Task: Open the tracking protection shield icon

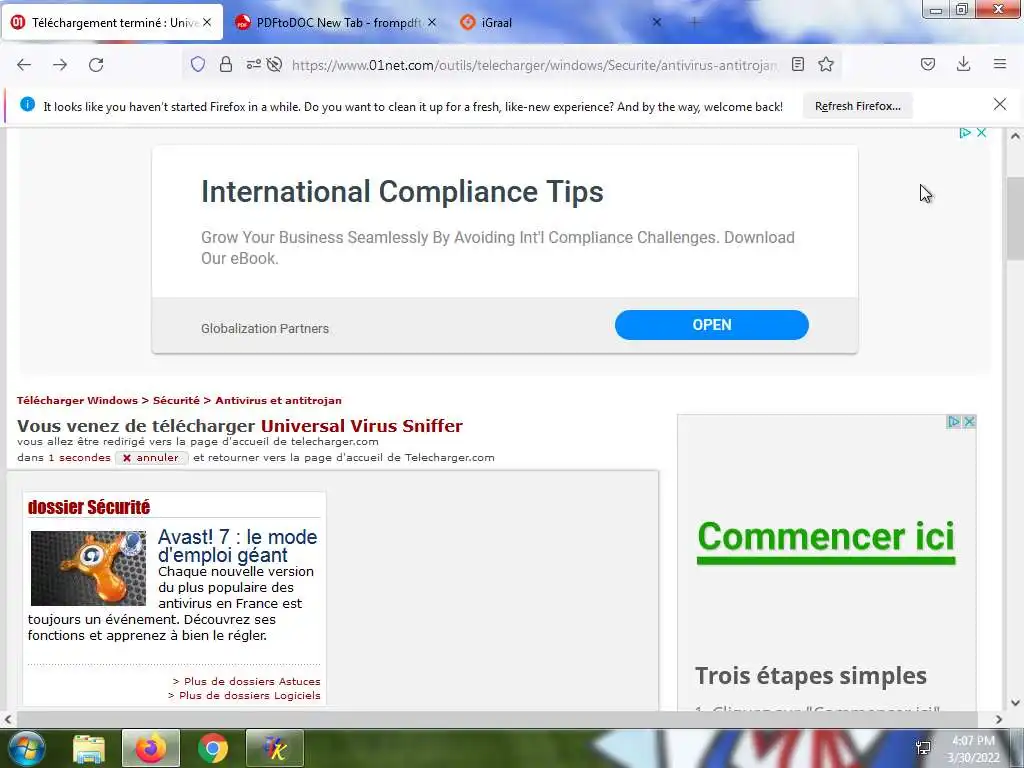Action: click(x=198, y=64)
